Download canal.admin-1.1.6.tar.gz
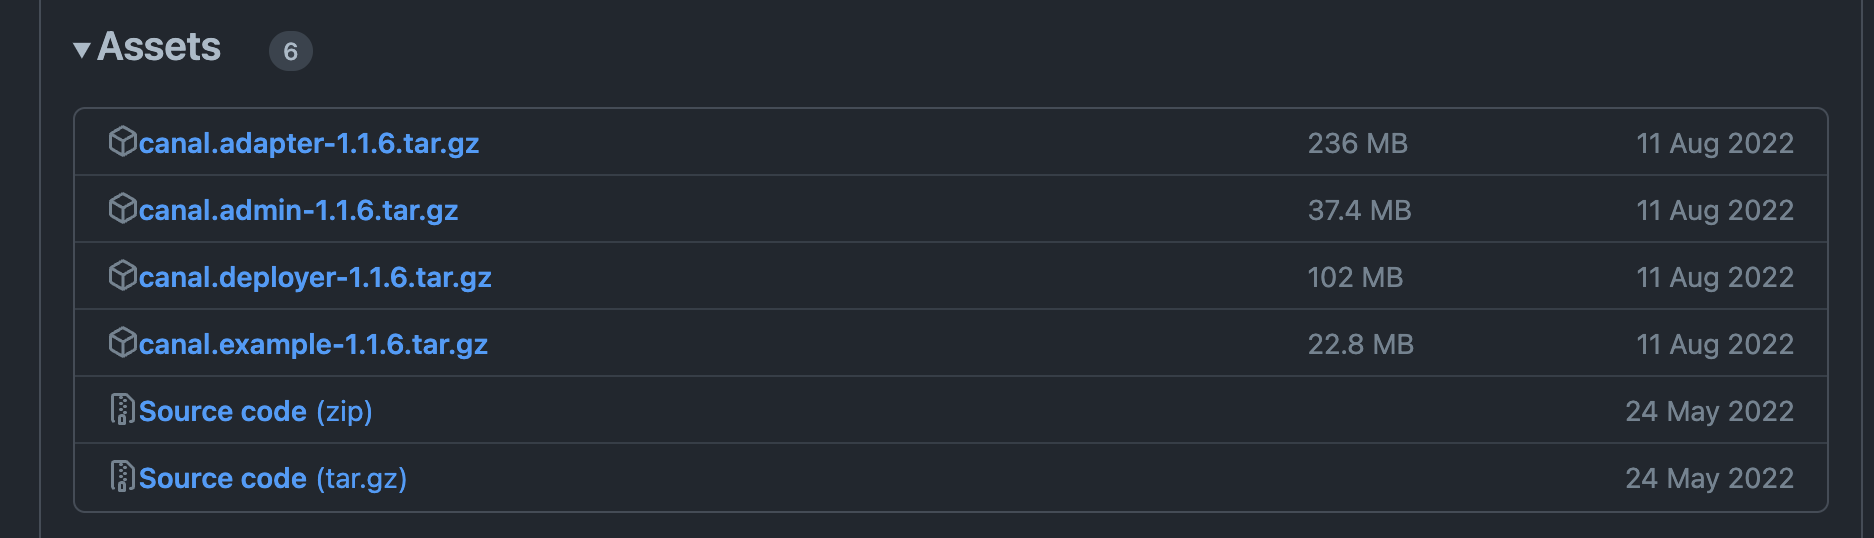Screen dimensions: 1874x538 pyautogui.click(x=298, y=210)
